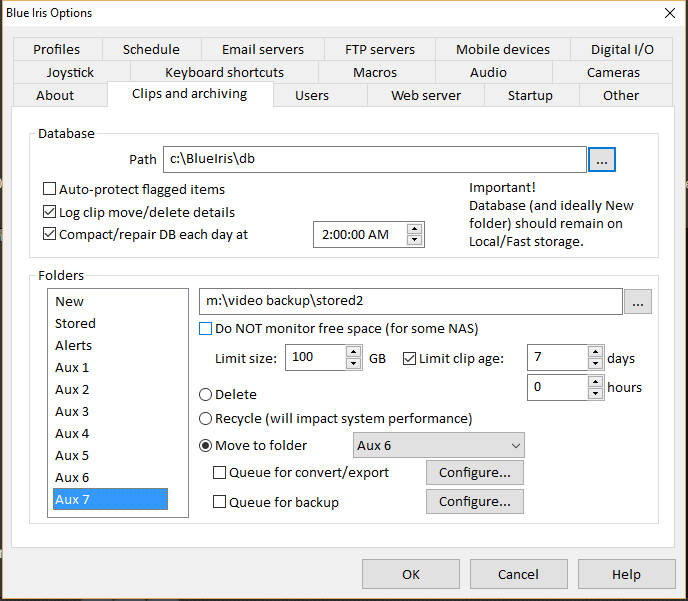Browse for the database path folder
The width and height of the screenshot is (688, 601).
pos(602,159)
